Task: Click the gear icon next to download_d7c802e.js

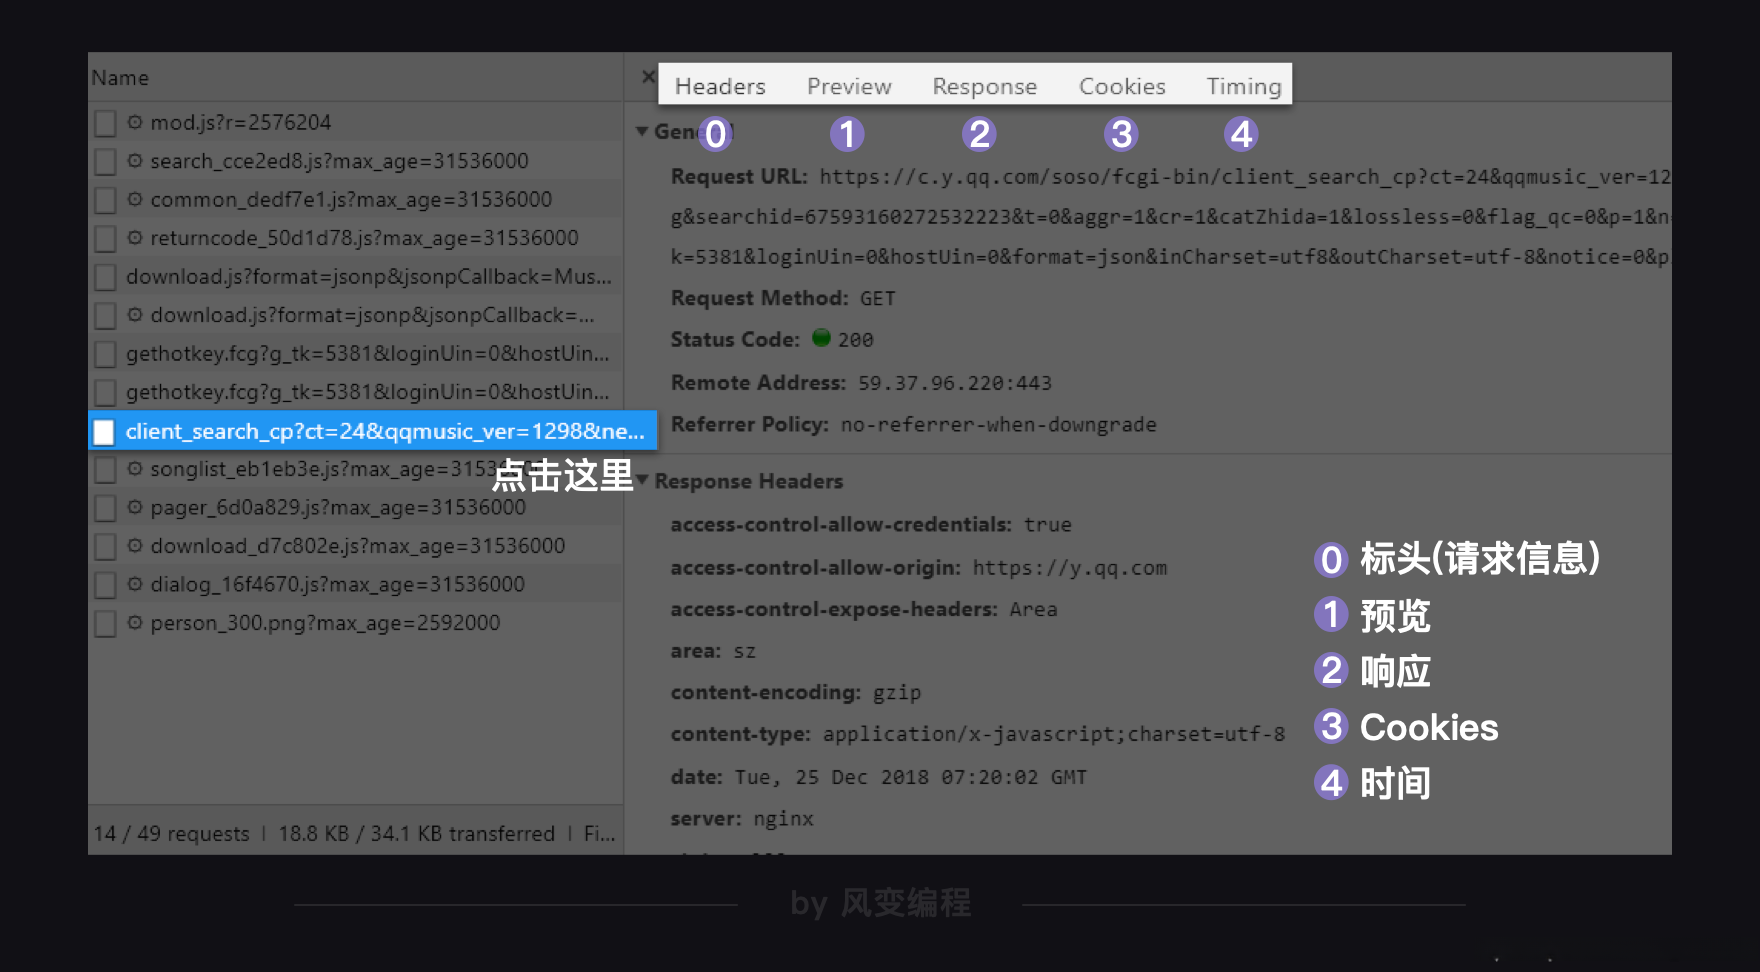Action: tap(135, 546)
